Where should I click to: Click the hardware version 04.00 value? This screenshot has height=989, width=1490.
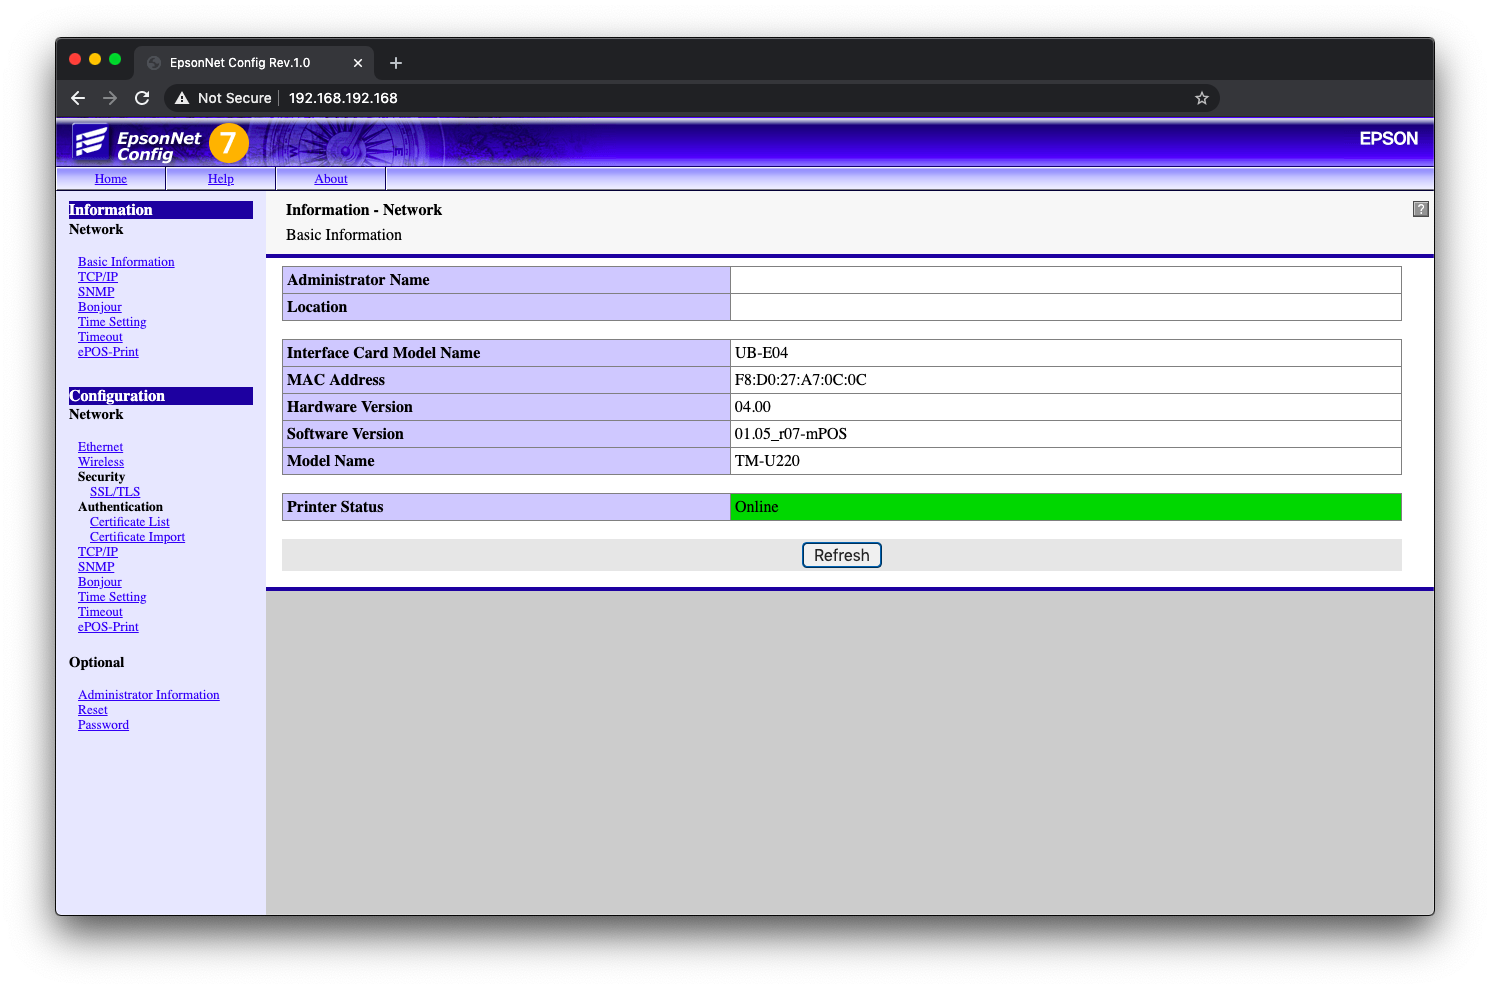(753, 407)
